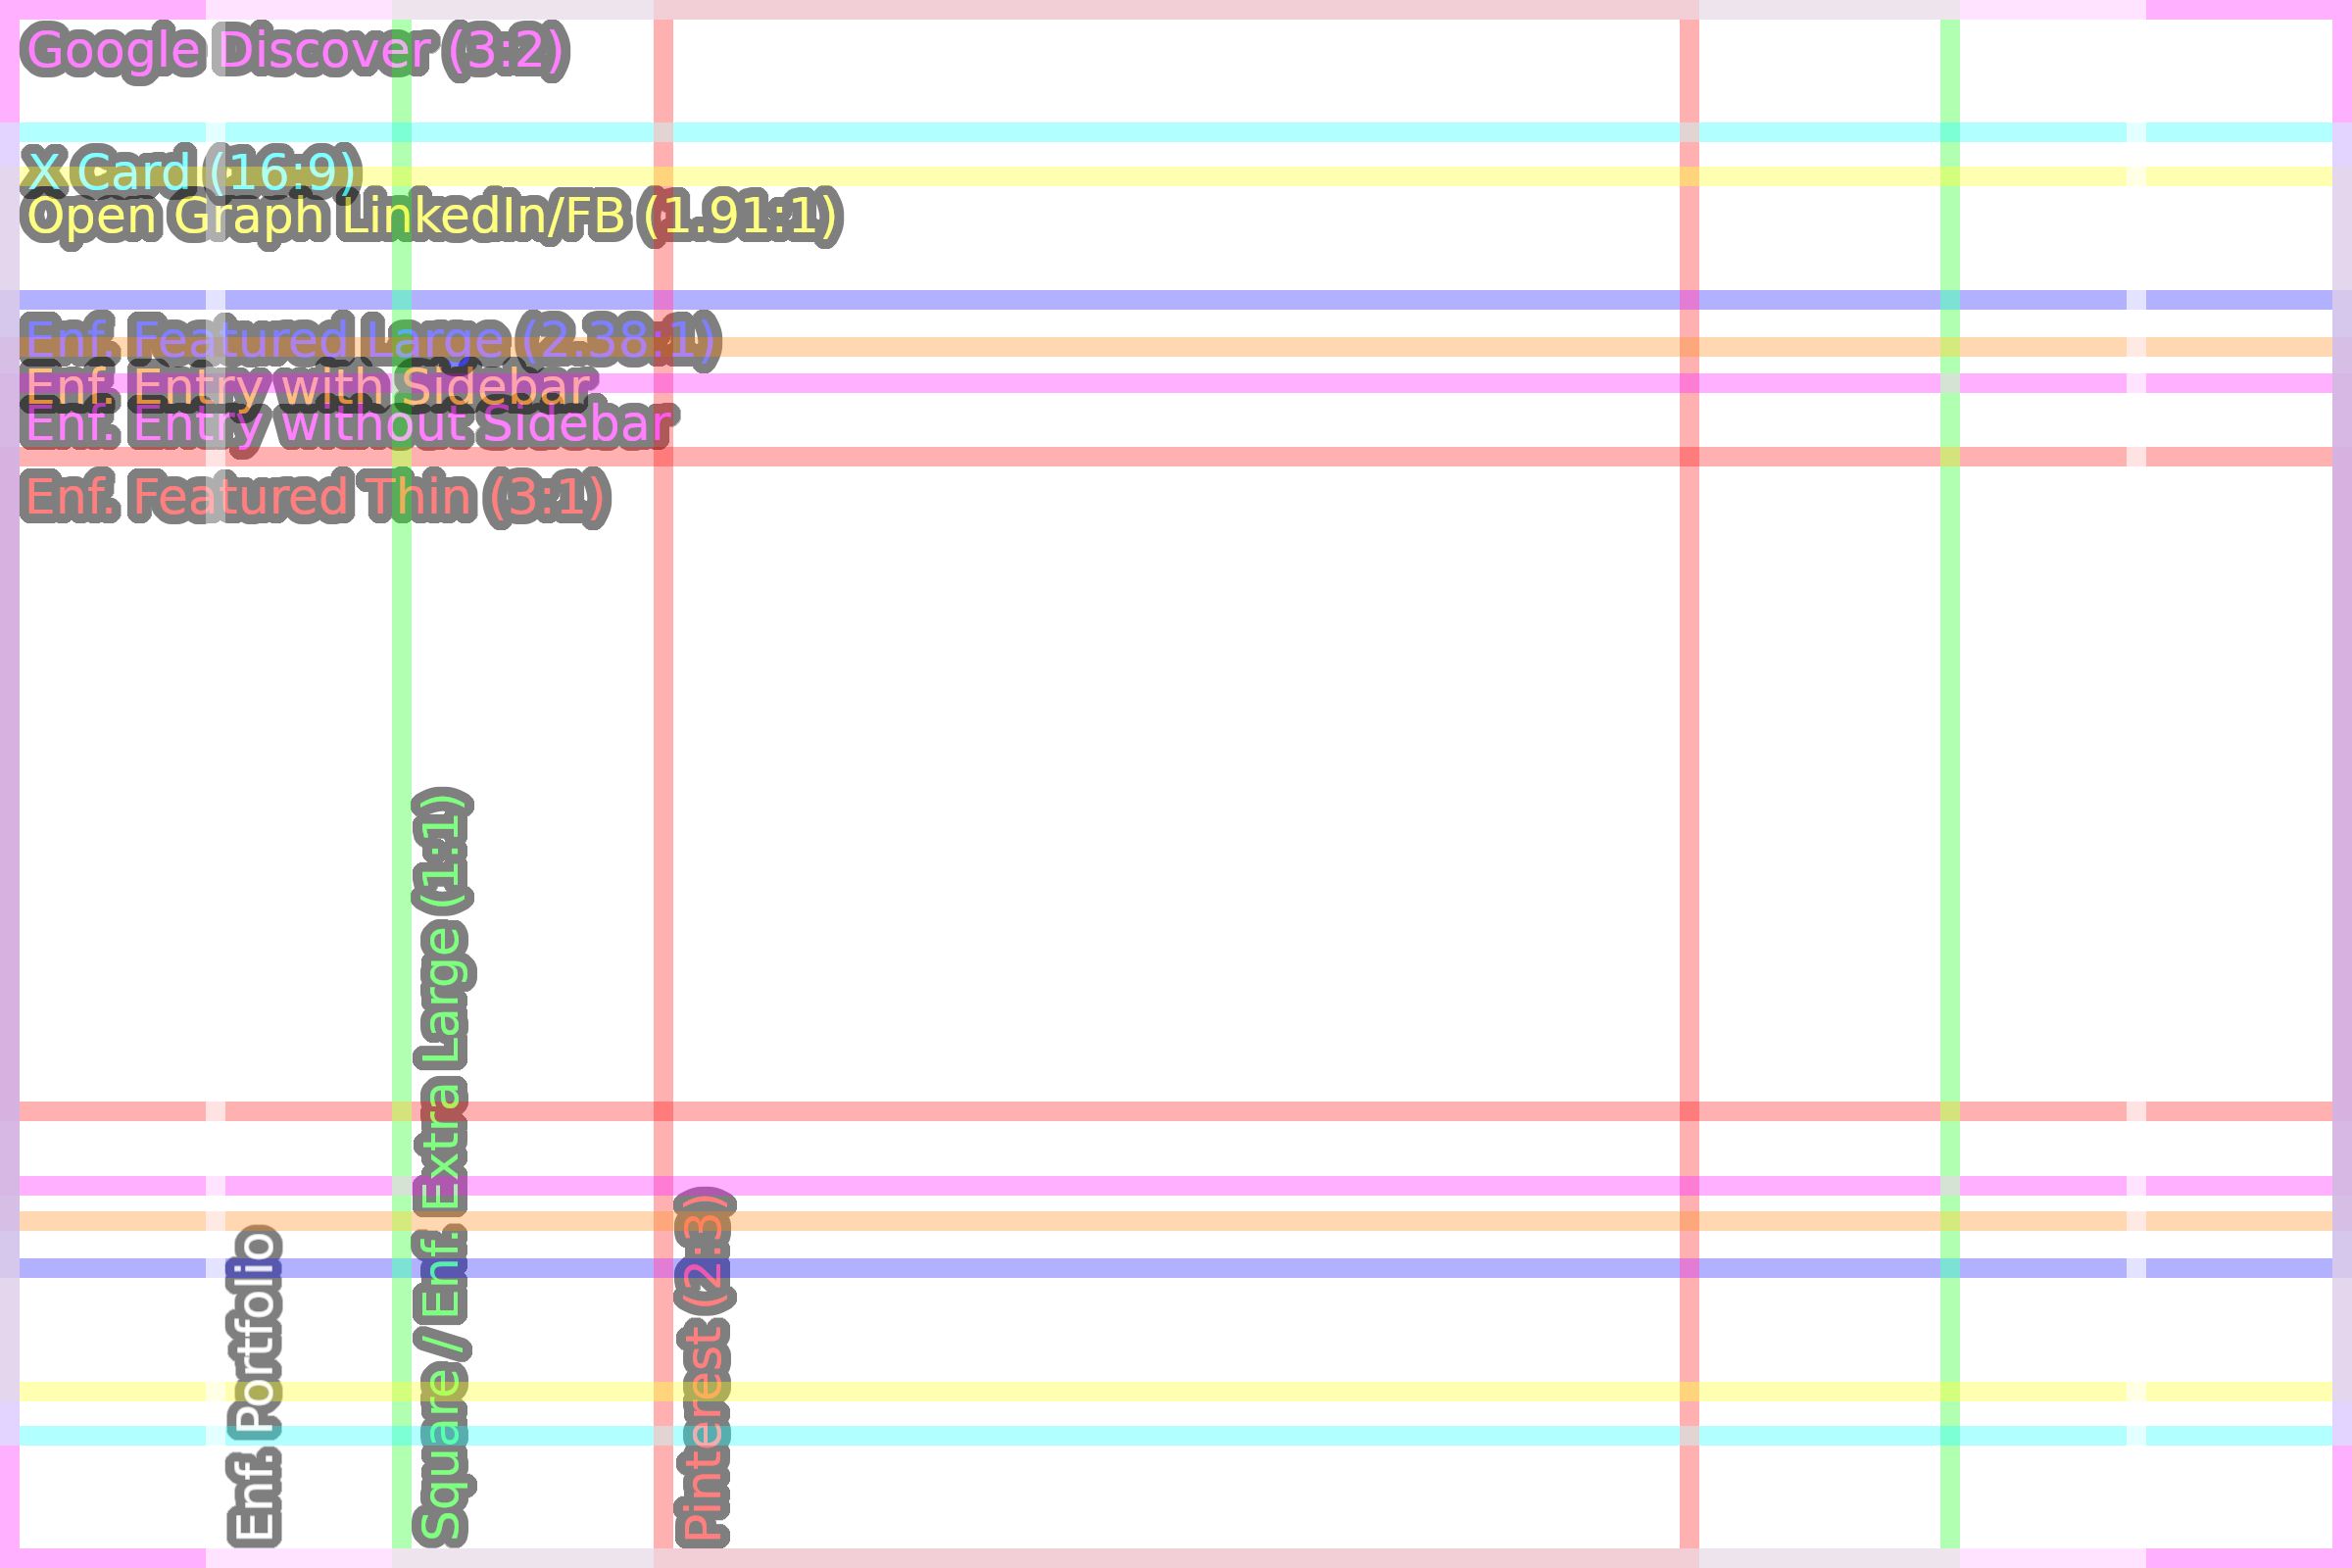2352x1568 pixels.
Task: Click the lower blue horizontal guide line
Action: click(1200, 1268)
